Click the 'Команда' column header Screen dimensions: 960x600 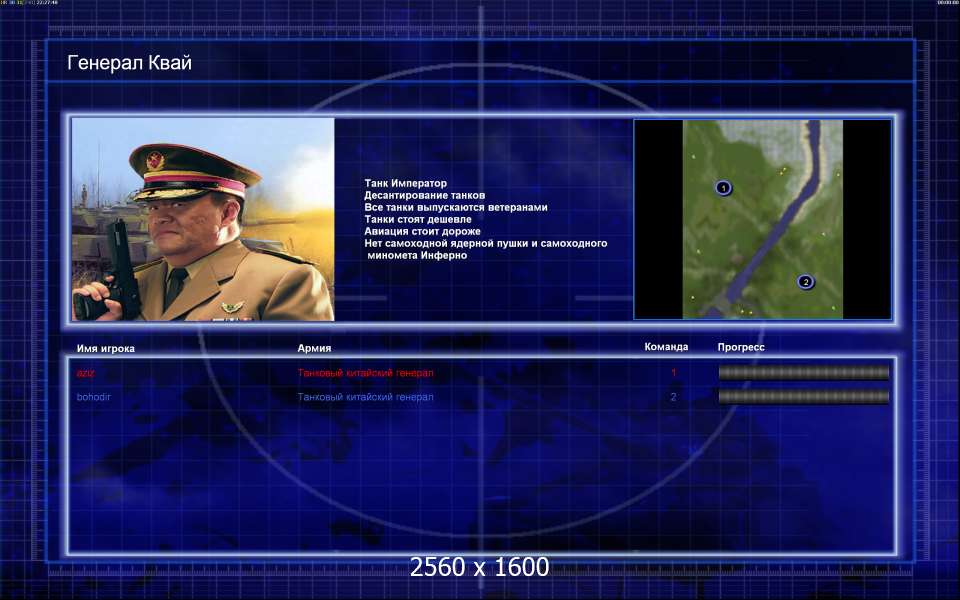666,347
